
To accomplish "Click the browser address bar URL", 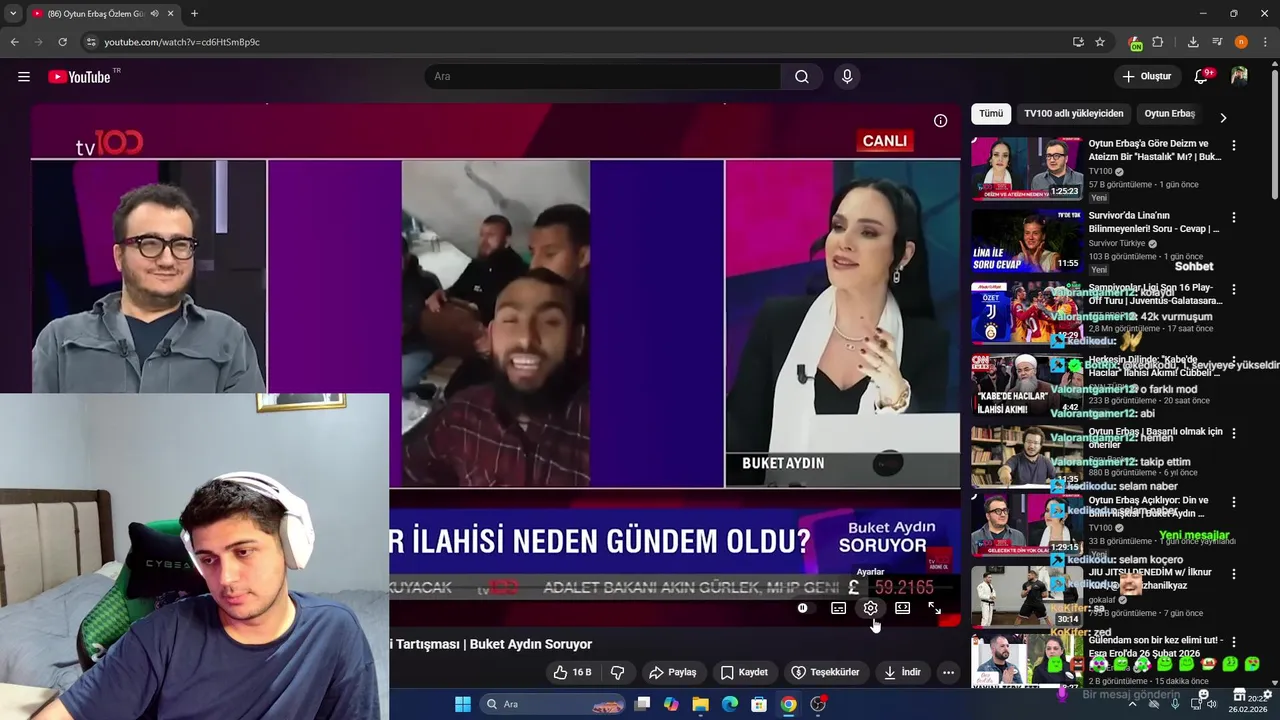I will pos(182,42).
